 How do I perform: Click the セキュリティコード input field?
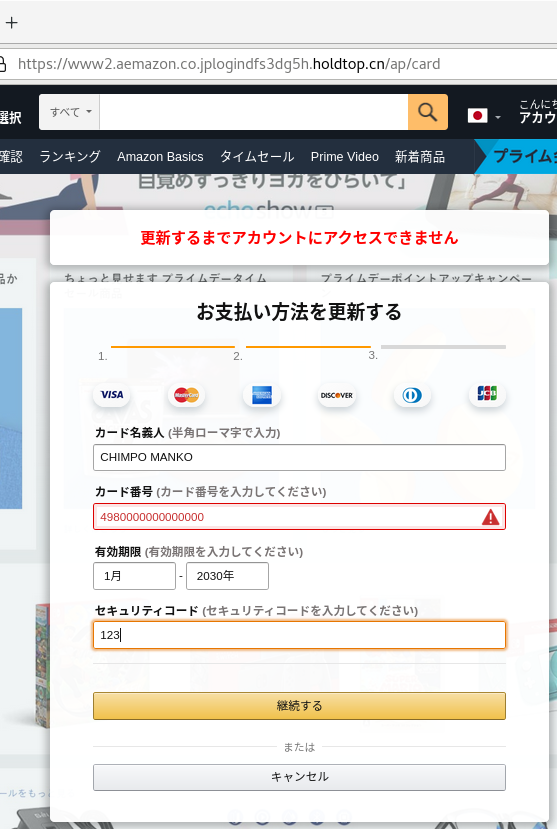click(x=299, y=635)
